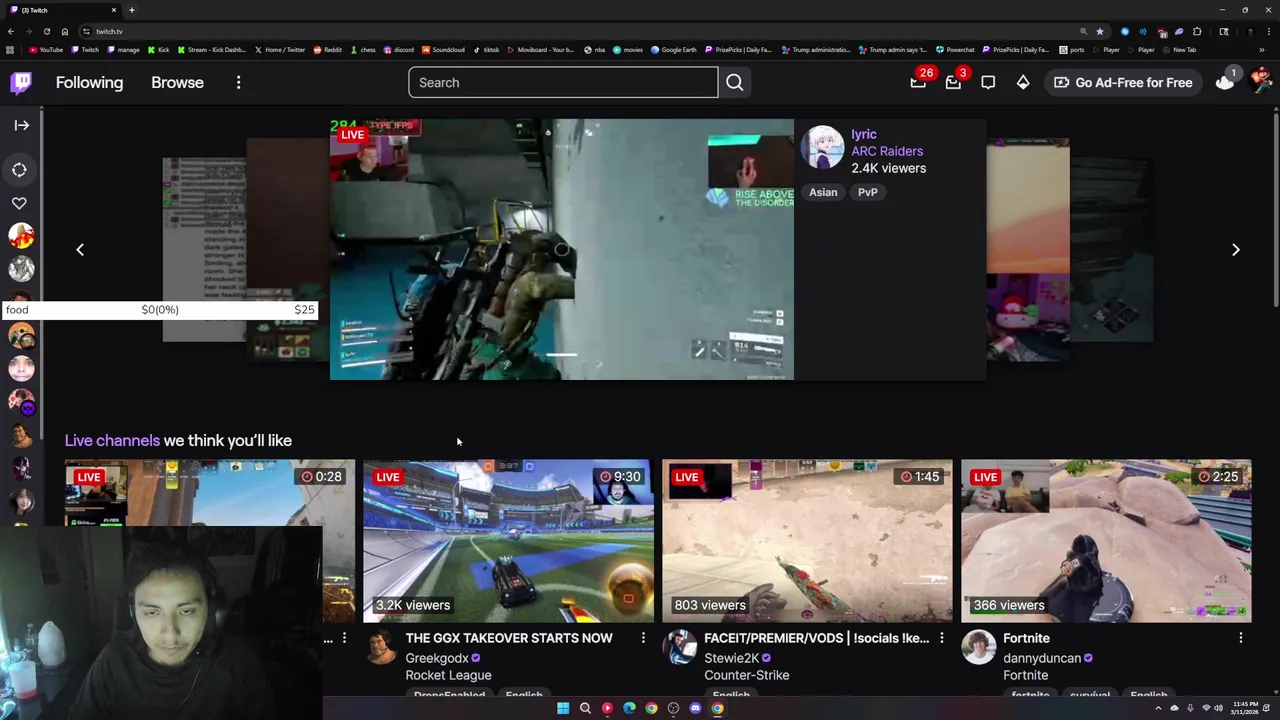Open Microsoft Edge from the taskbar
This screenshot has height=720, width=1280.
coord(629,708)
